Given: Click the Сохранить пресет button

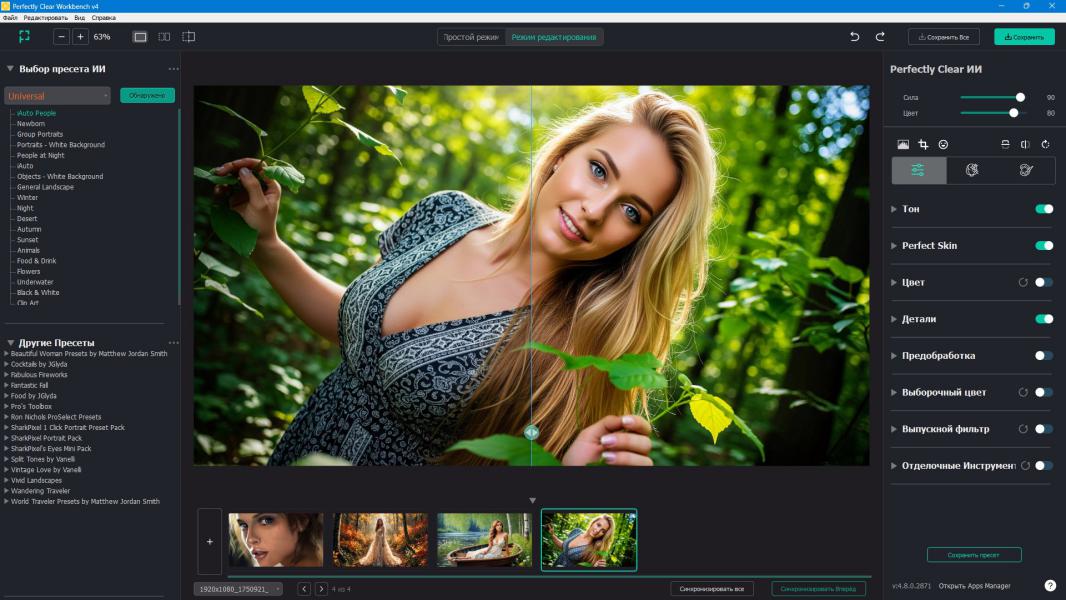Looking at the screenshot, I should 974,555.
